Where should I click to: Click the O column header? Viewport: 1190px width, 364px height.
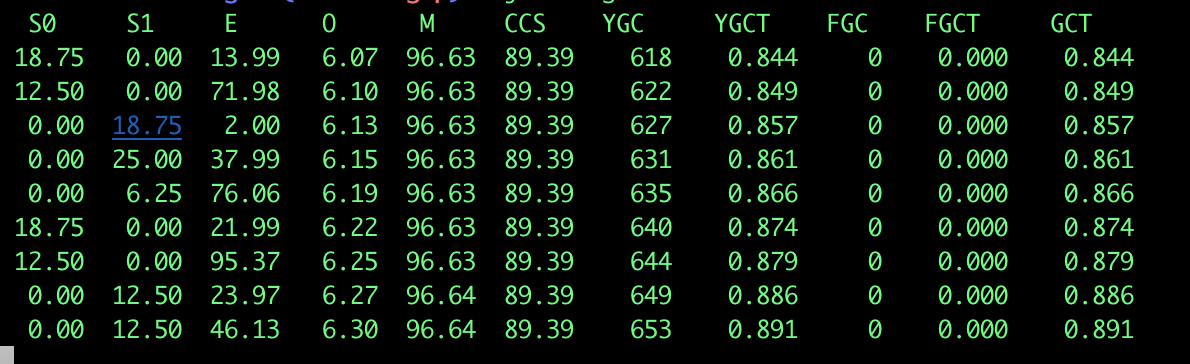click(x=329, y=24)
